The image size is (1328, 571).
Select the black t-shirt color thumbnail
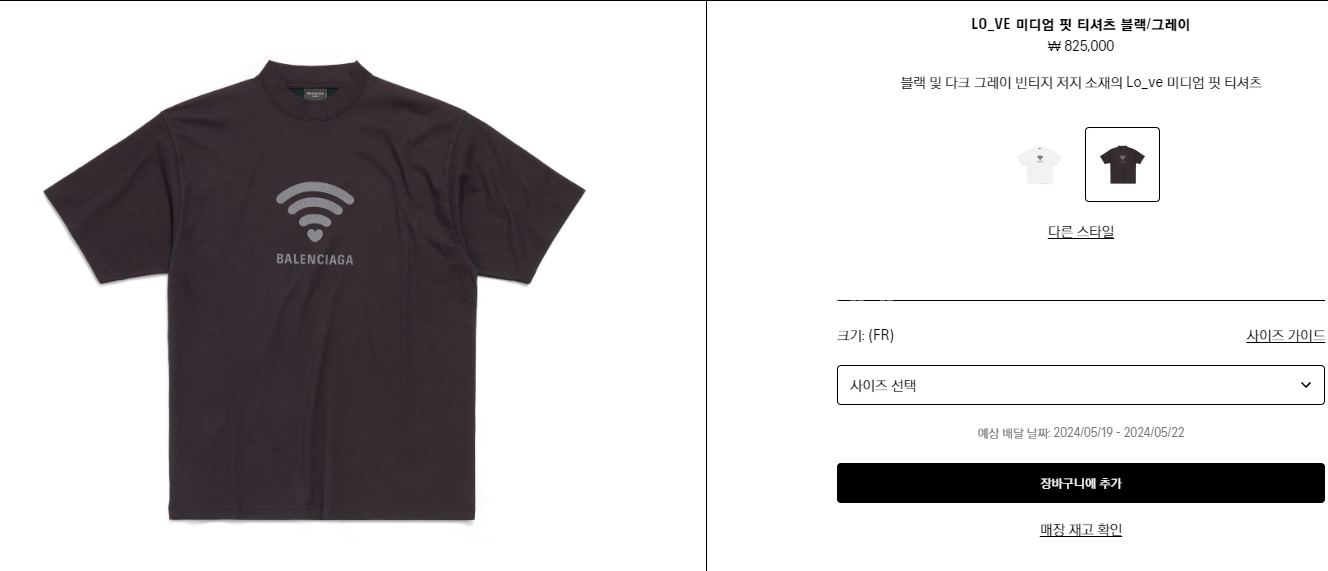tap(1122, 164)
